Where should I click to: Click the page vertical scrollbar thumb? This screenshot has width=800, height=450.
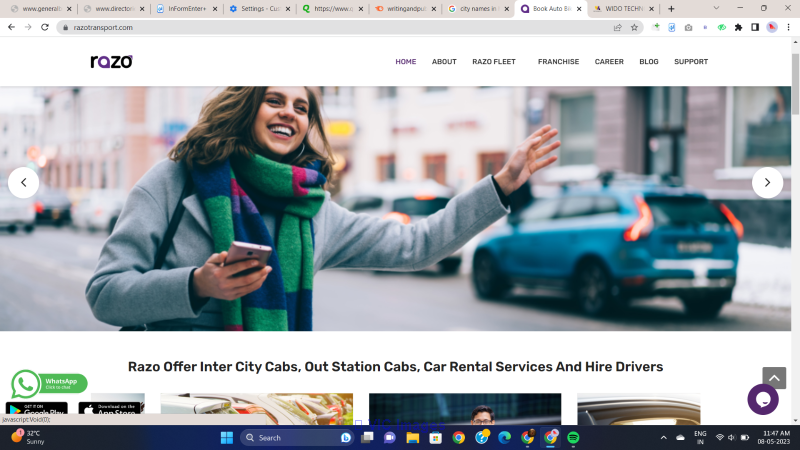[x=795, y=84]
